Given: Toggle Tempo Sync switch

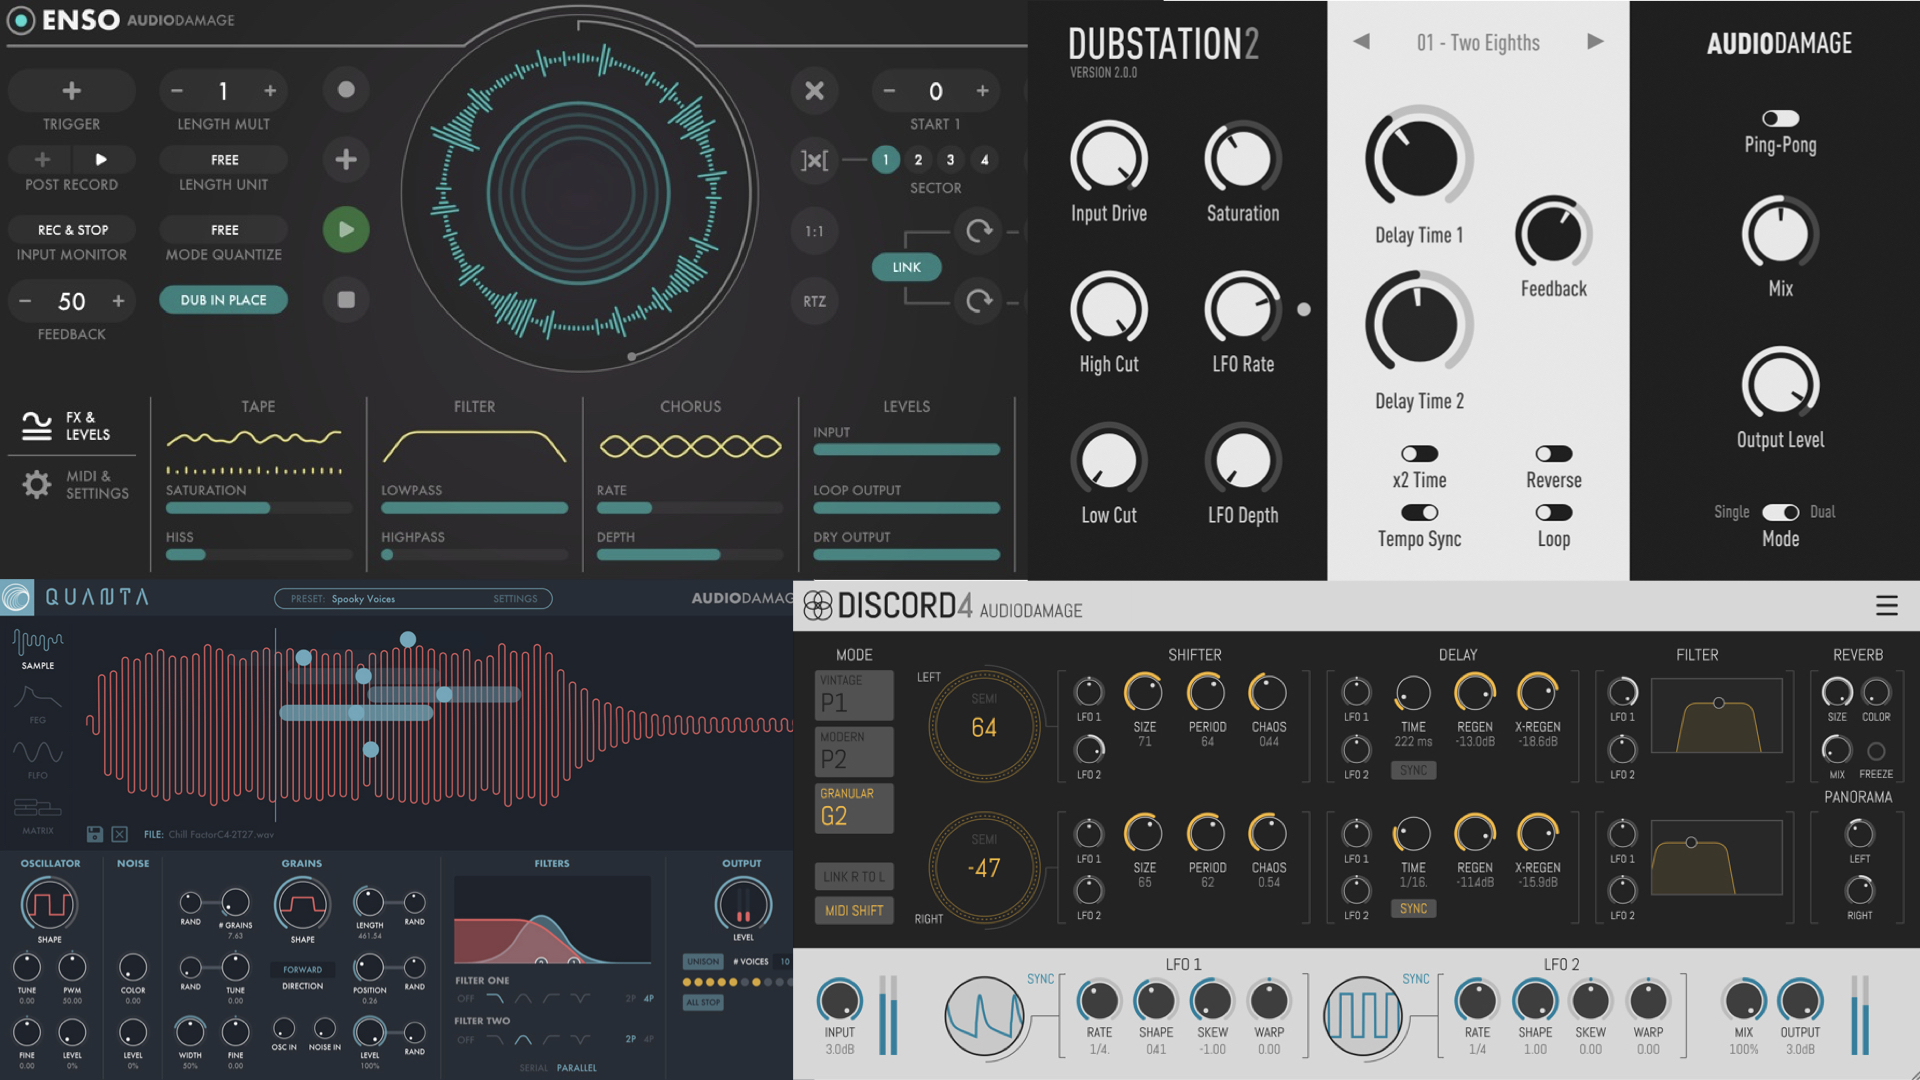Looking at the screenshot, I should click(1418, 513).
